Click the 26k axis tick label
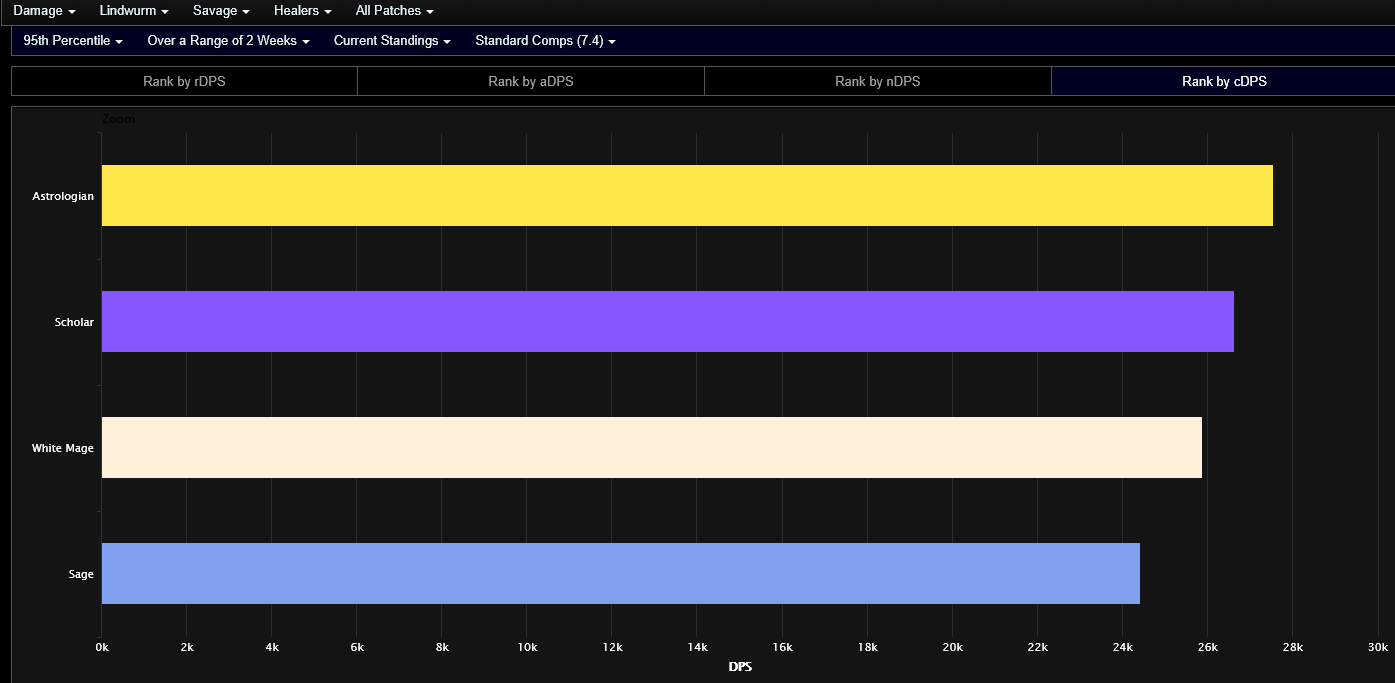Screen dimensions: 1395x683 pyautogui.click(x=1208, y=648)
